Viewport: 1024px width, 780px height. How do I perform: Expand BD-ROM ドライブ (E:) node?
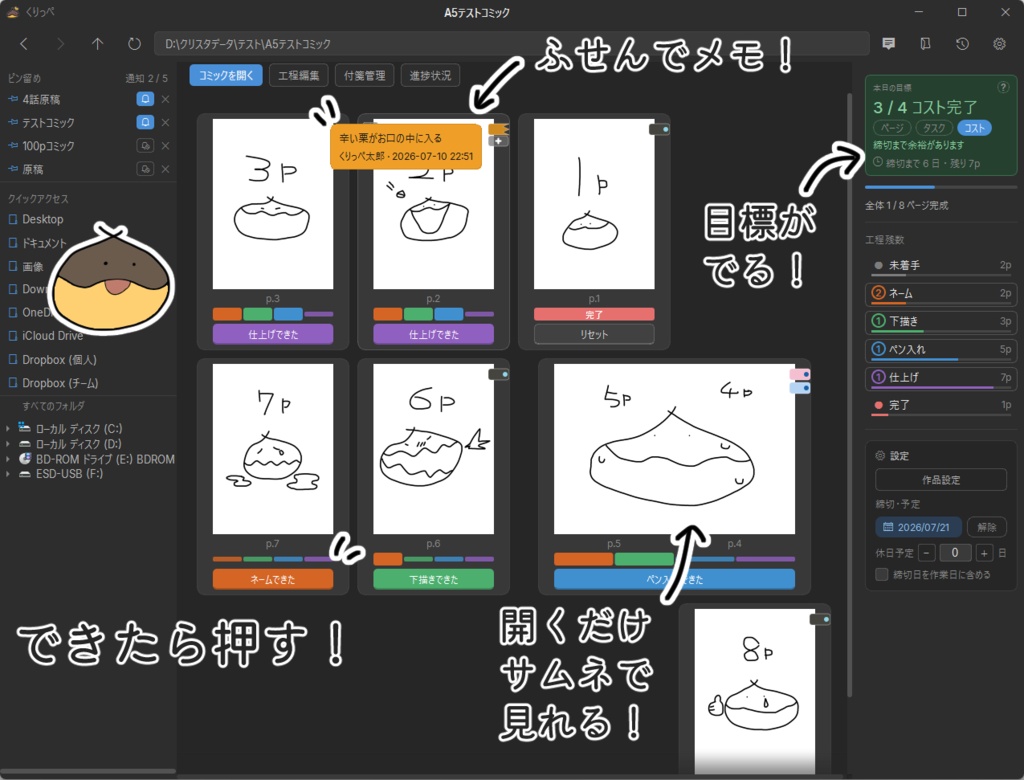click(7, 459)
